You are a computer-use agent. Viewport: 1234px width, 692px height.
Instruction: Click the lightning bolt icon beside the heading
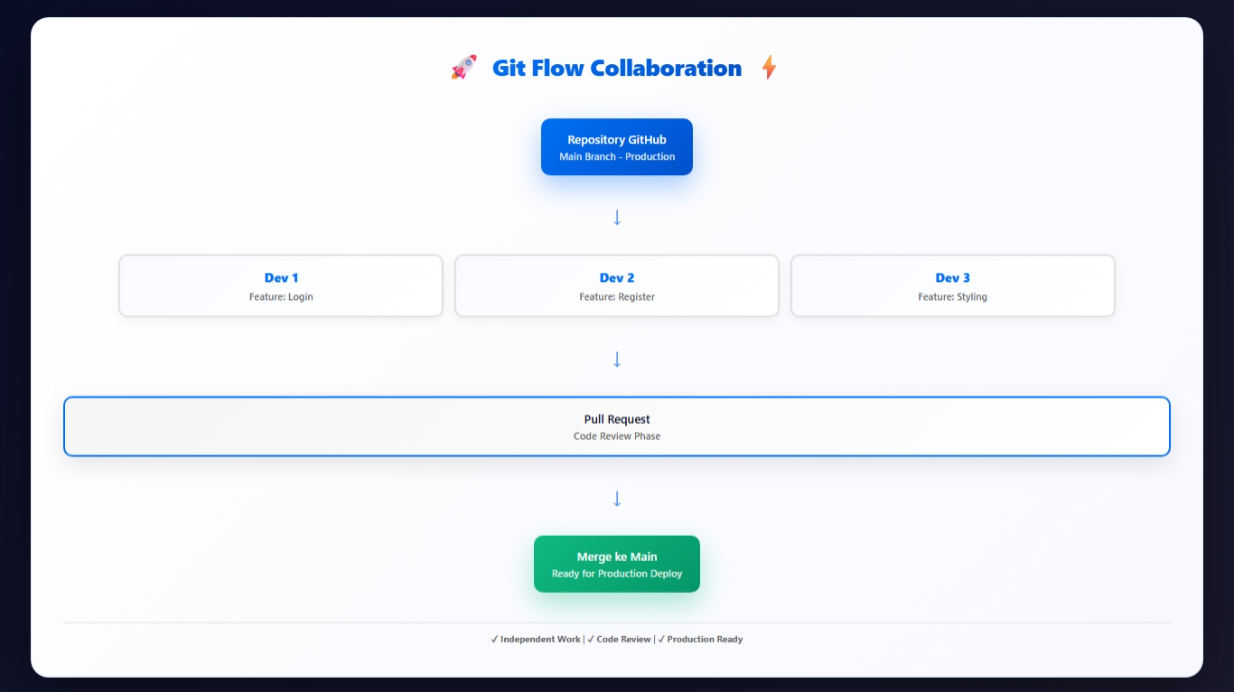(770, 68)
